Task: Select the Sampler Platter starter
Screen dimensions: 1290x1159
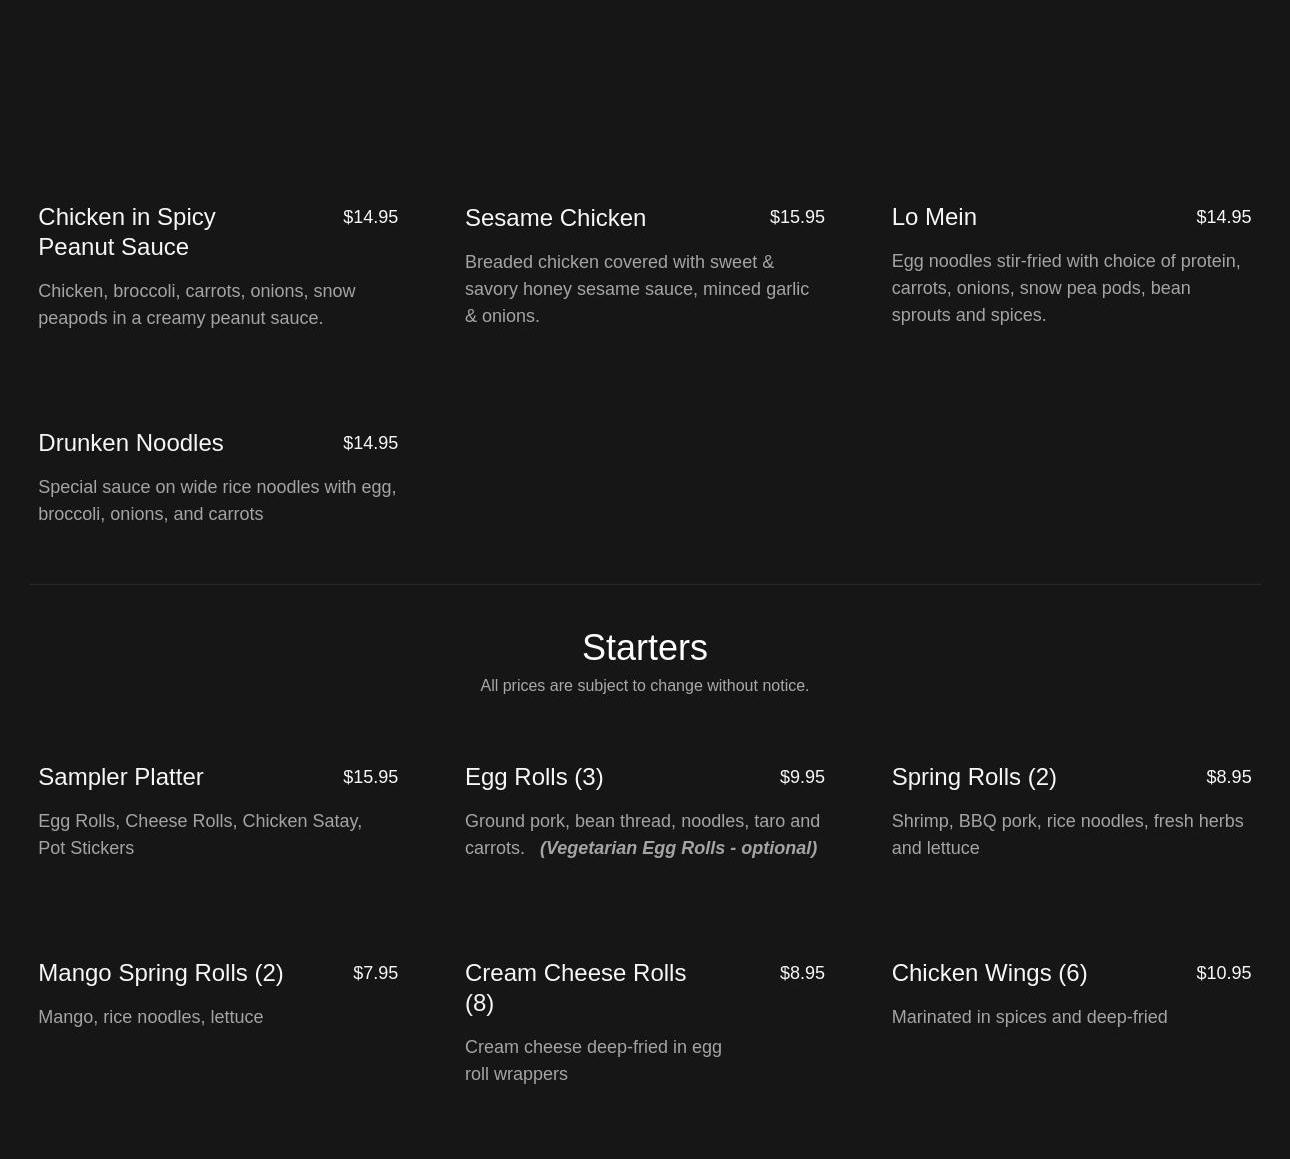Action: coord(120,777)
